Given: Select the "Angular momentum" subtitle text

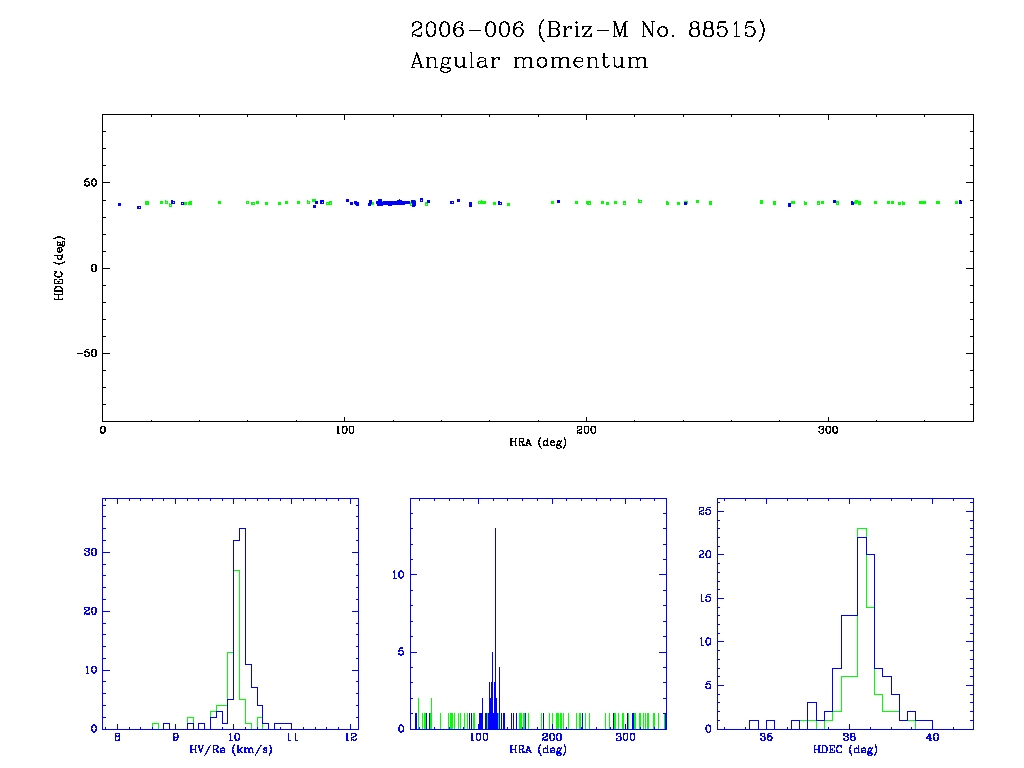Looking at the screenshot, I should (x=529, y=62).
